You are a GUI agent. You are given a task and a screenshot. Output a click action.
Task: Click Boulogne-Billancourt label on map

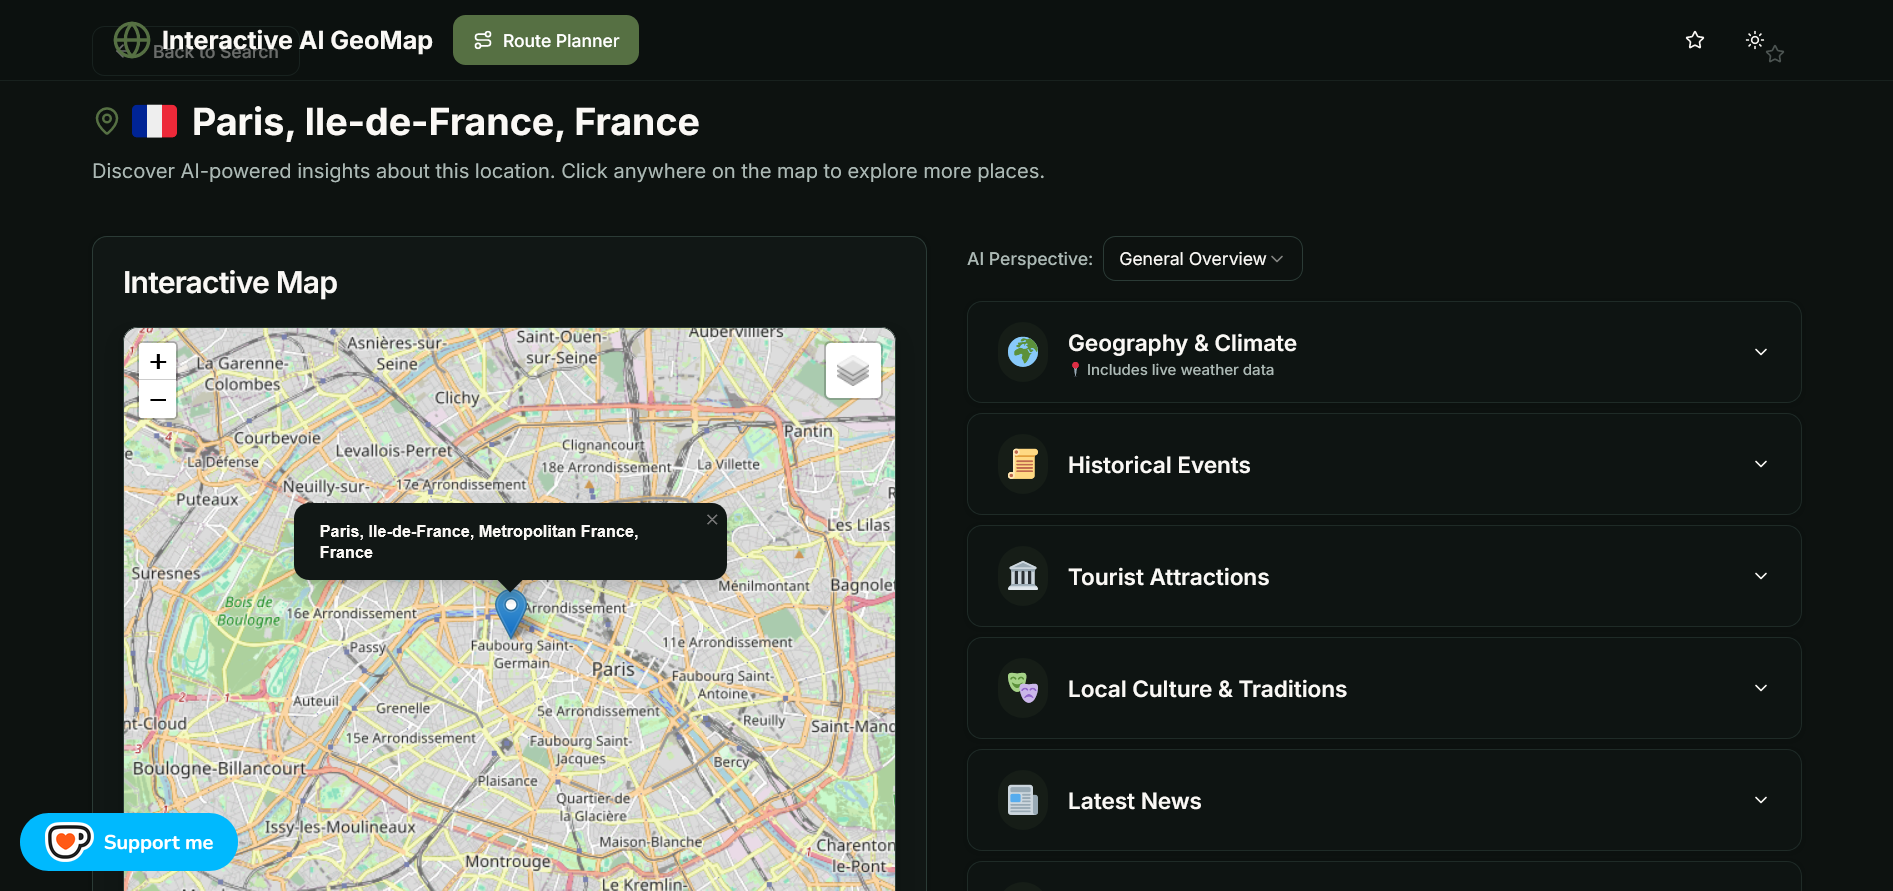pos(219,768)
